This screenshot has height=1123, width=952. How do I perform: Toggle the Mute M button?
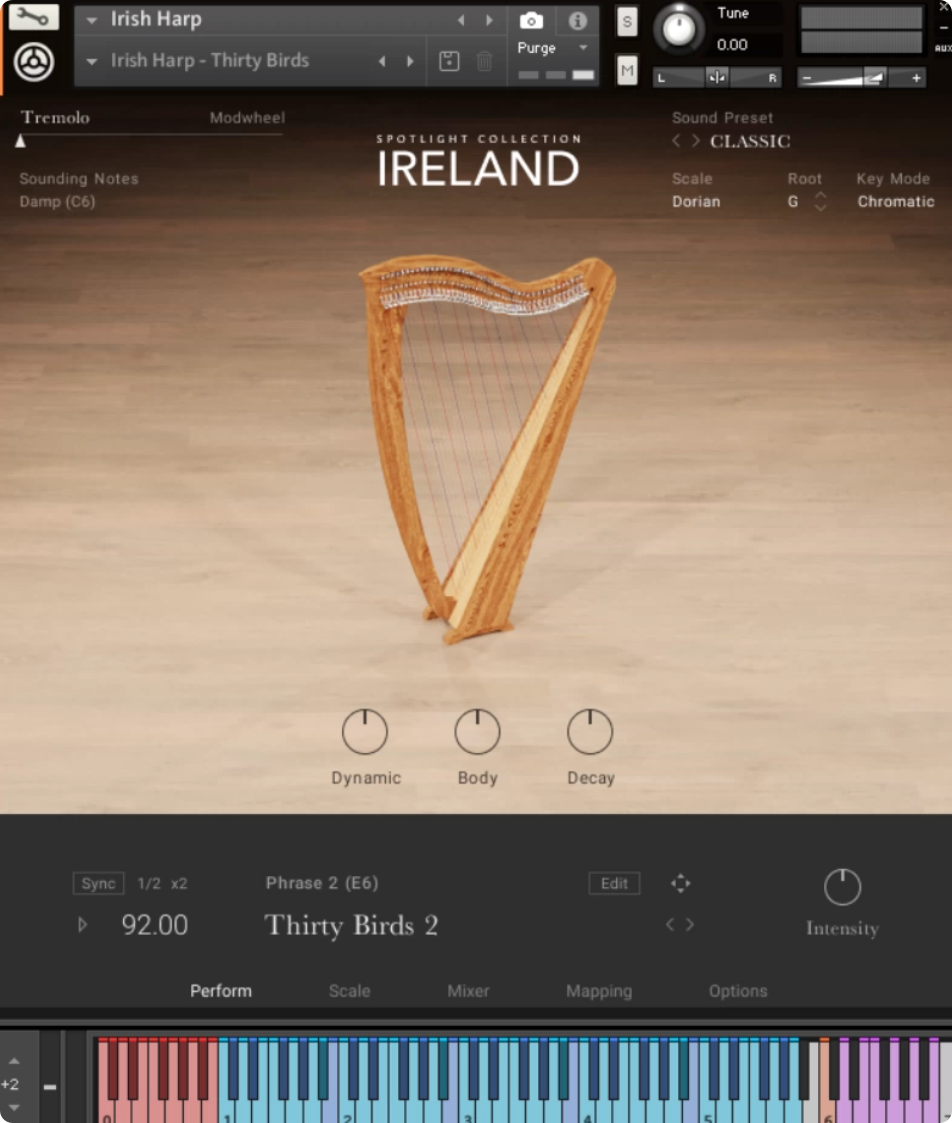[627, 70]
